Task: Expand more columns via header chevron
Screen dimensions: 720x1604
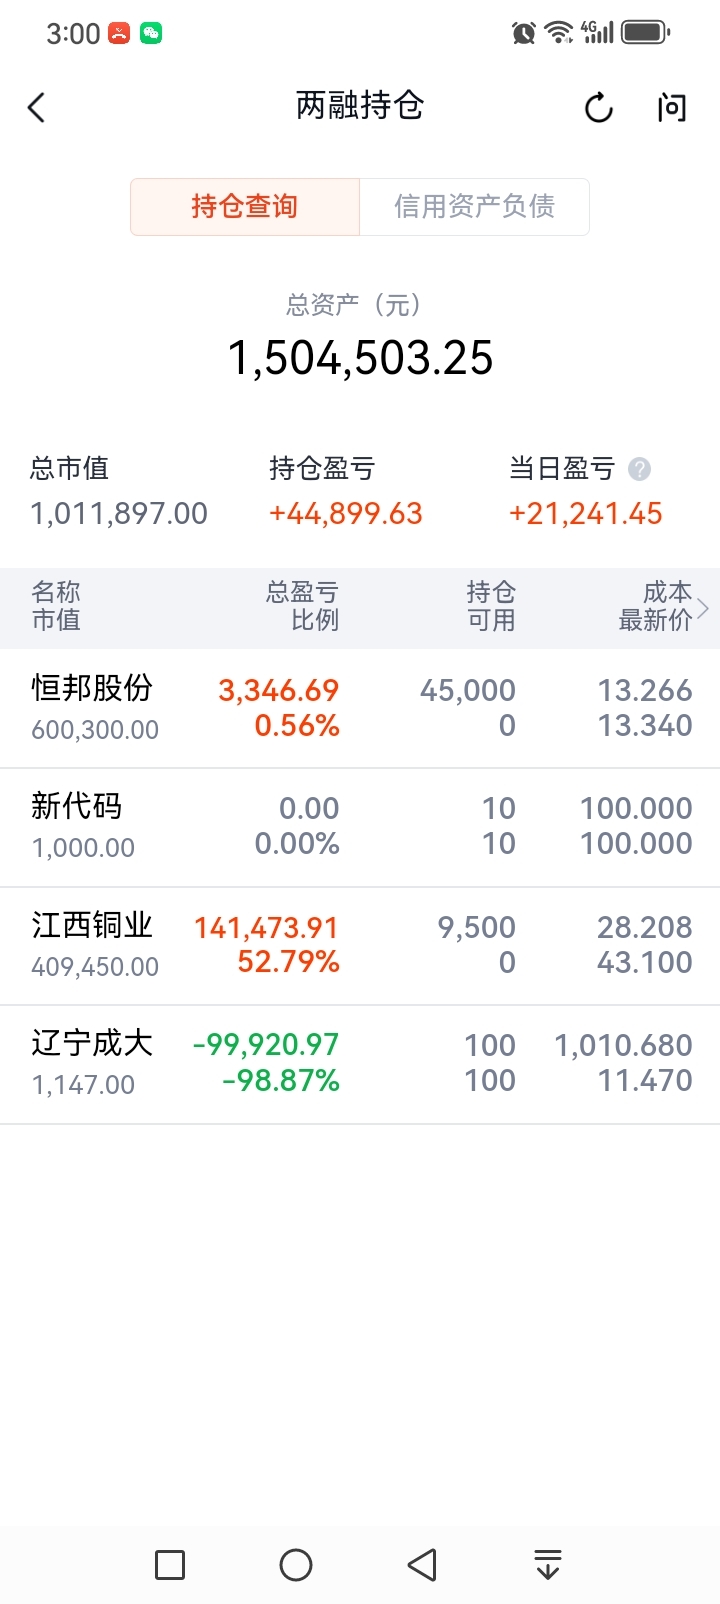Action: click(x=704, y=607)
